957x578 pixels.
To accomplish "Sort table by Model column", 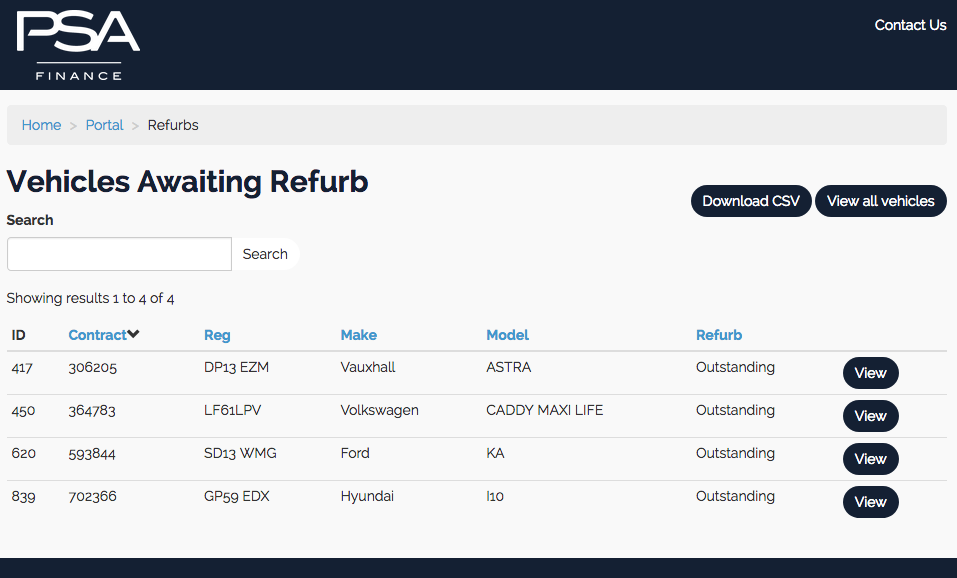I will click(507, 335).
